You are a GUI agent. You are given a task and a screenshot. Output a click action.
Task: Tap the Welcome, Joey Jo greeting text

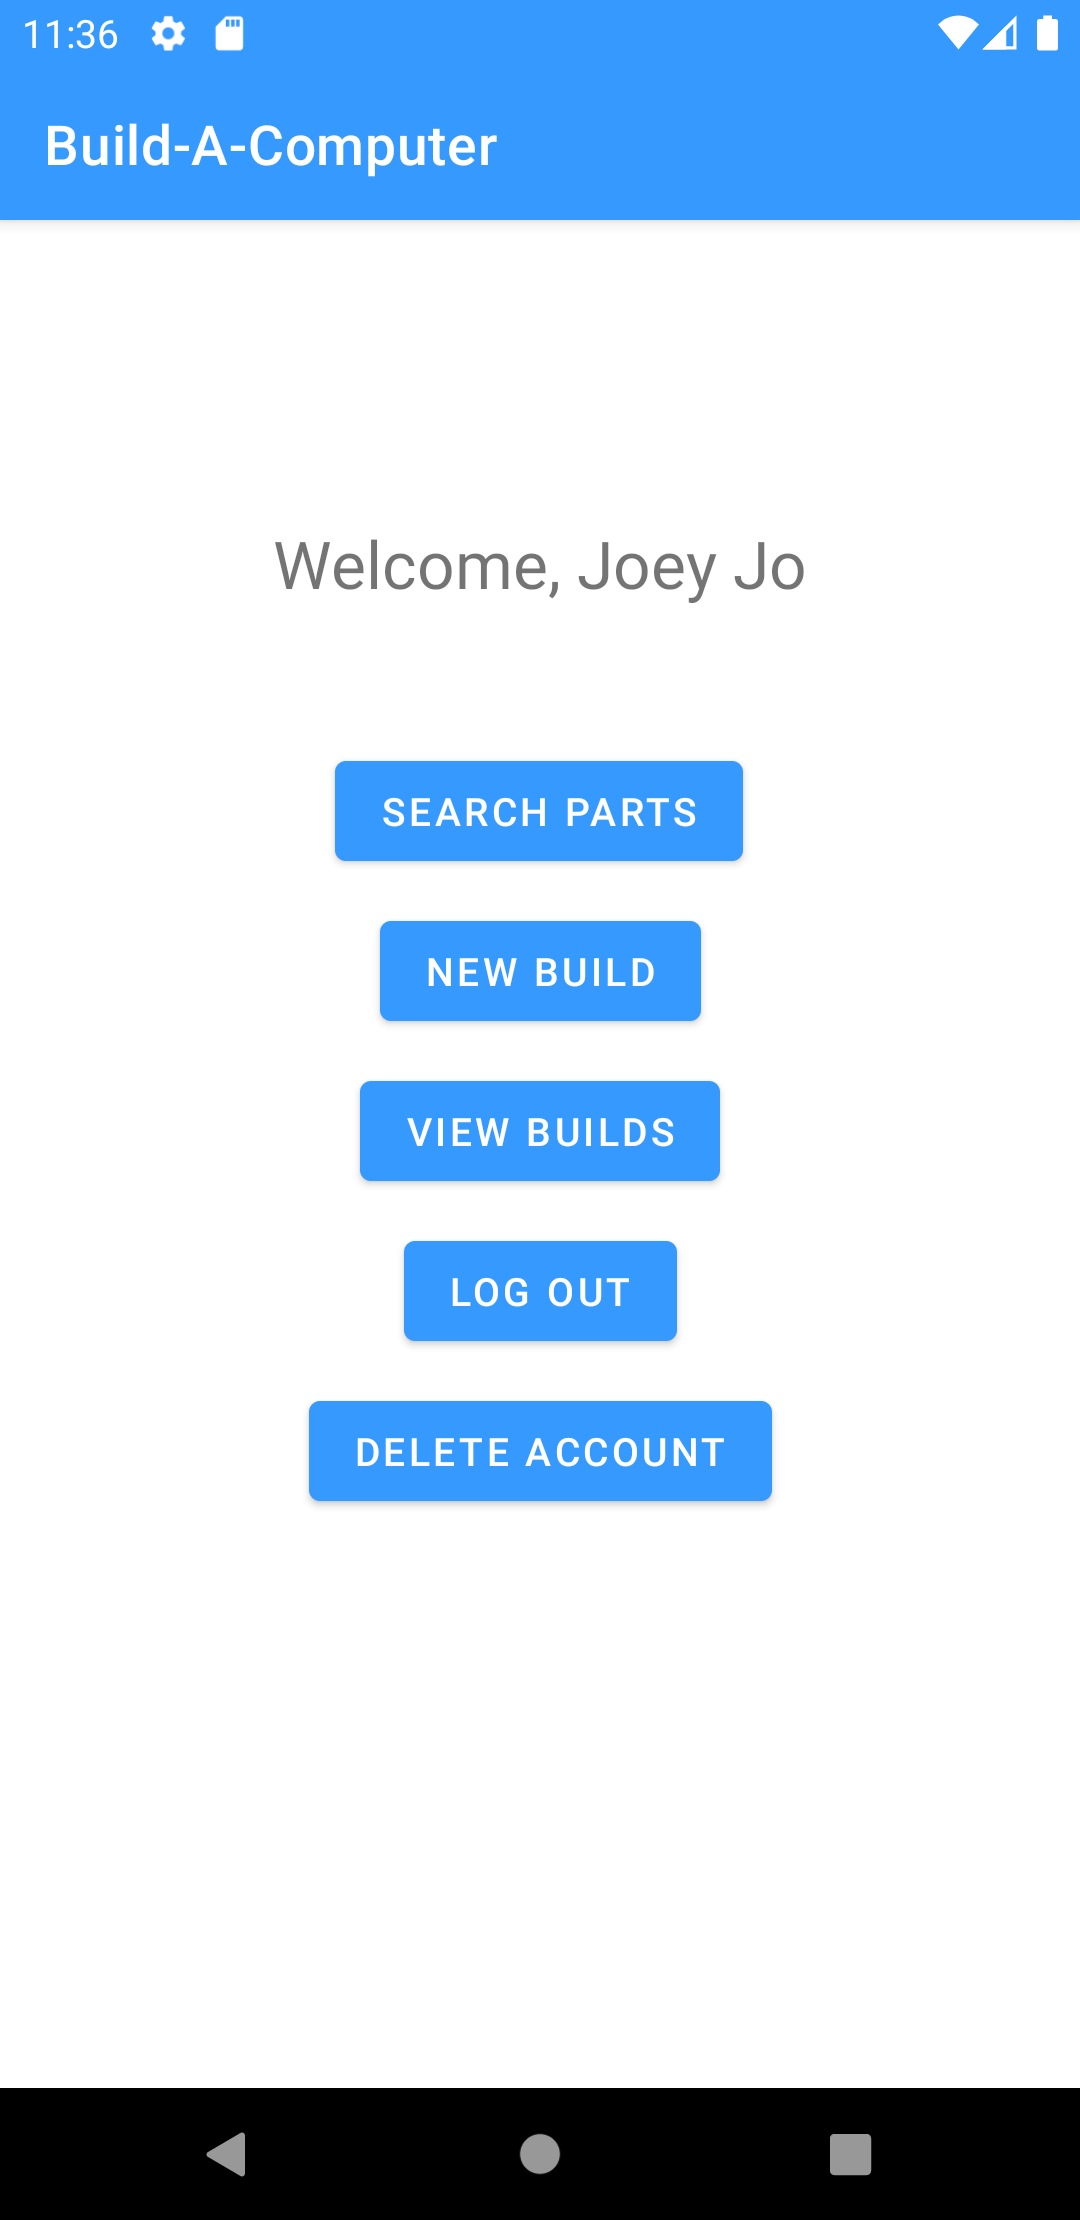[540, 565]
